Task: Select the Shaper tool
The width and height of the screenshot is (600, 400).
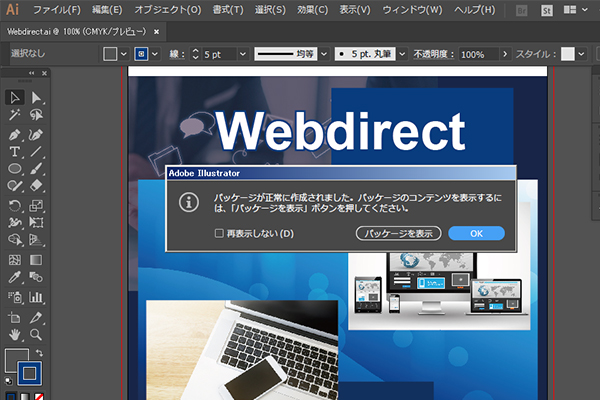Action: (x=15, y=186)
